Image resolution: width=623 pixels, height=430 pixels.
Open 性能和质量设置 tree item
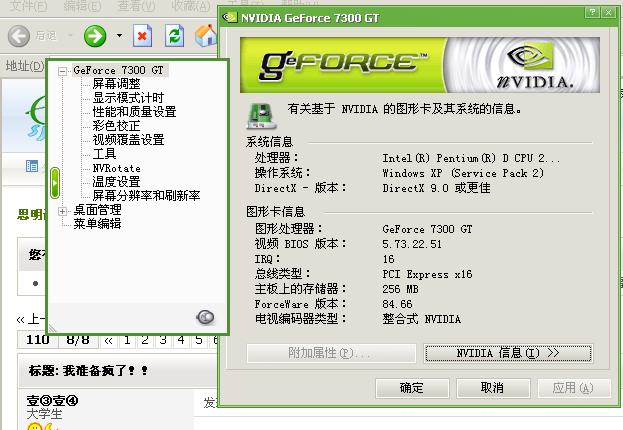pyautogui.click(x=134, y=112)
